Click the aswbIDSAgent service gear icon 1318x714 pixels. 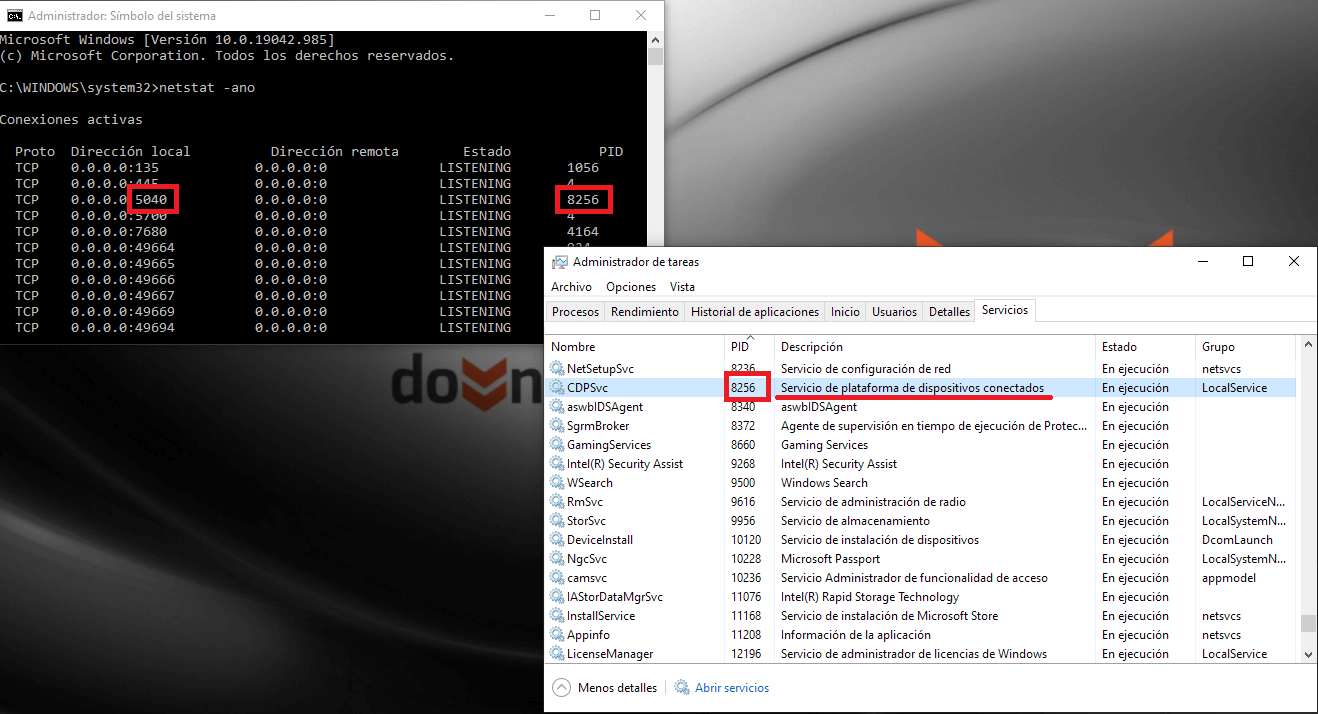558,407
